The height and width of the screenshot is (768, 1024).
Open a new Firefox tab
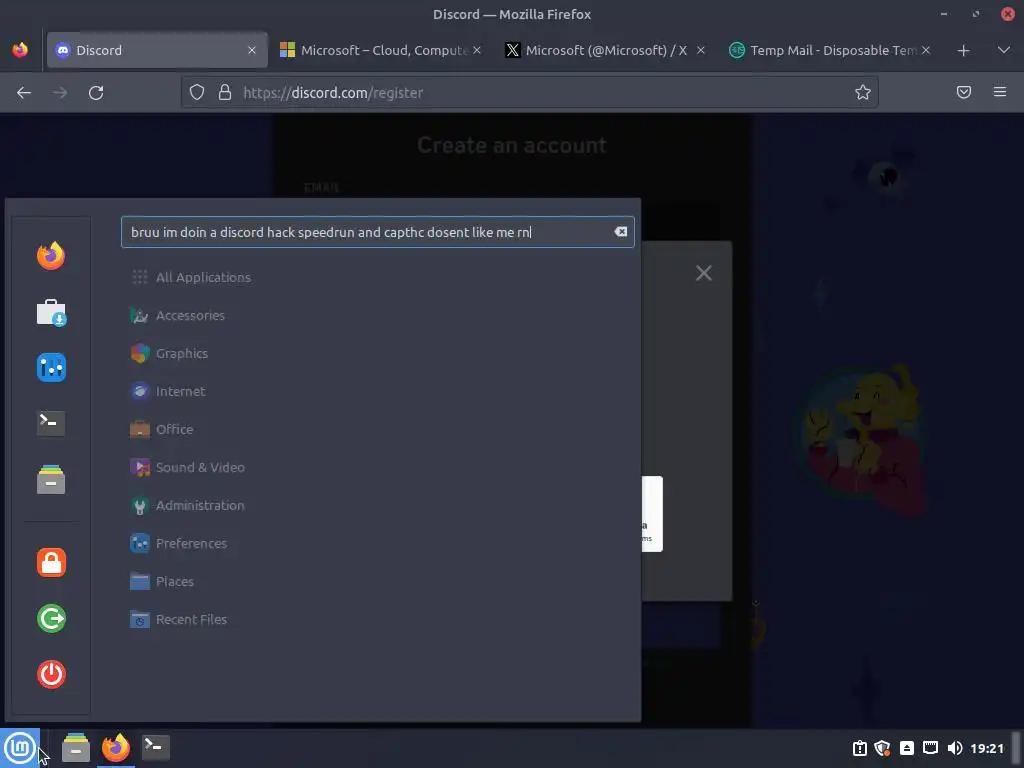coord(963,50)
